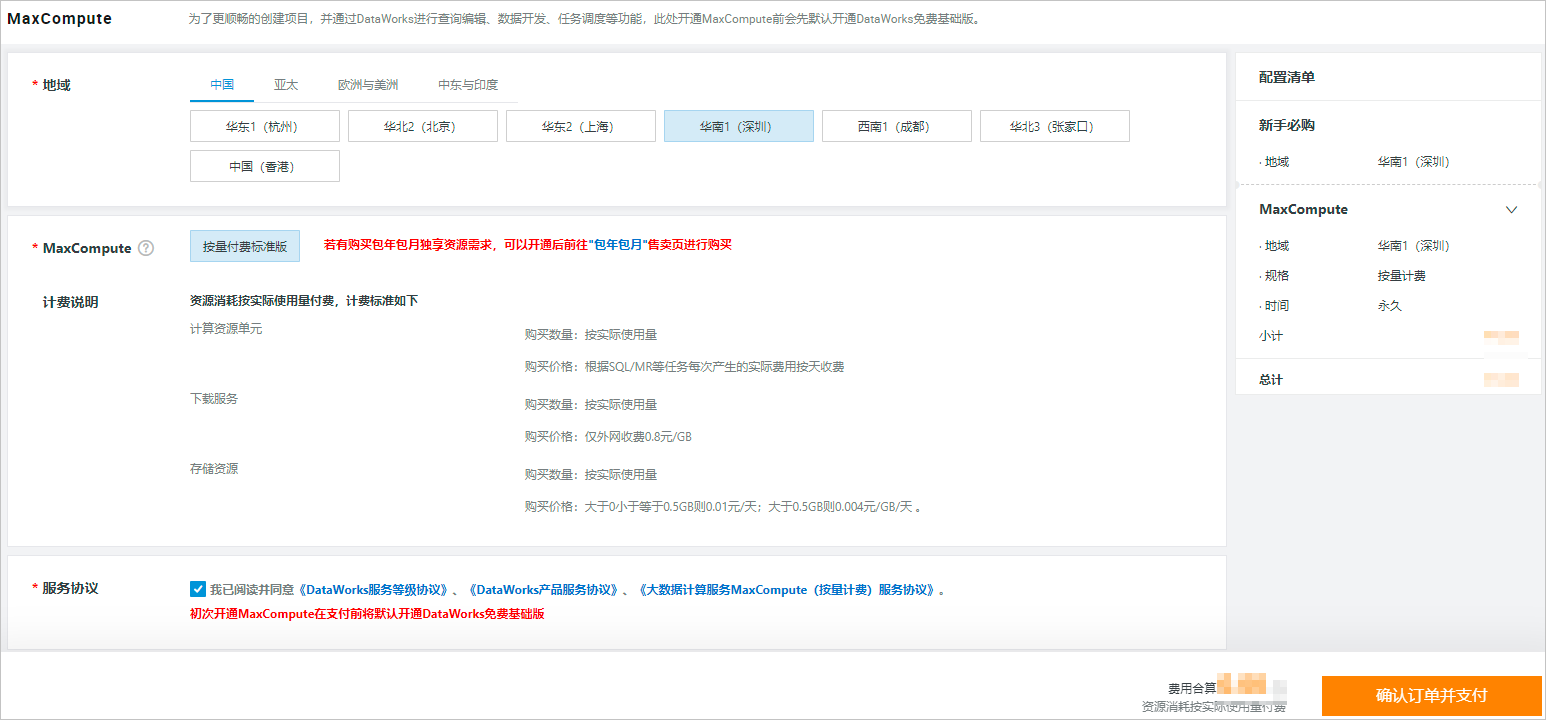Click the 计费说明 section label
The image size is (1546, 720).
pos(70,302)
